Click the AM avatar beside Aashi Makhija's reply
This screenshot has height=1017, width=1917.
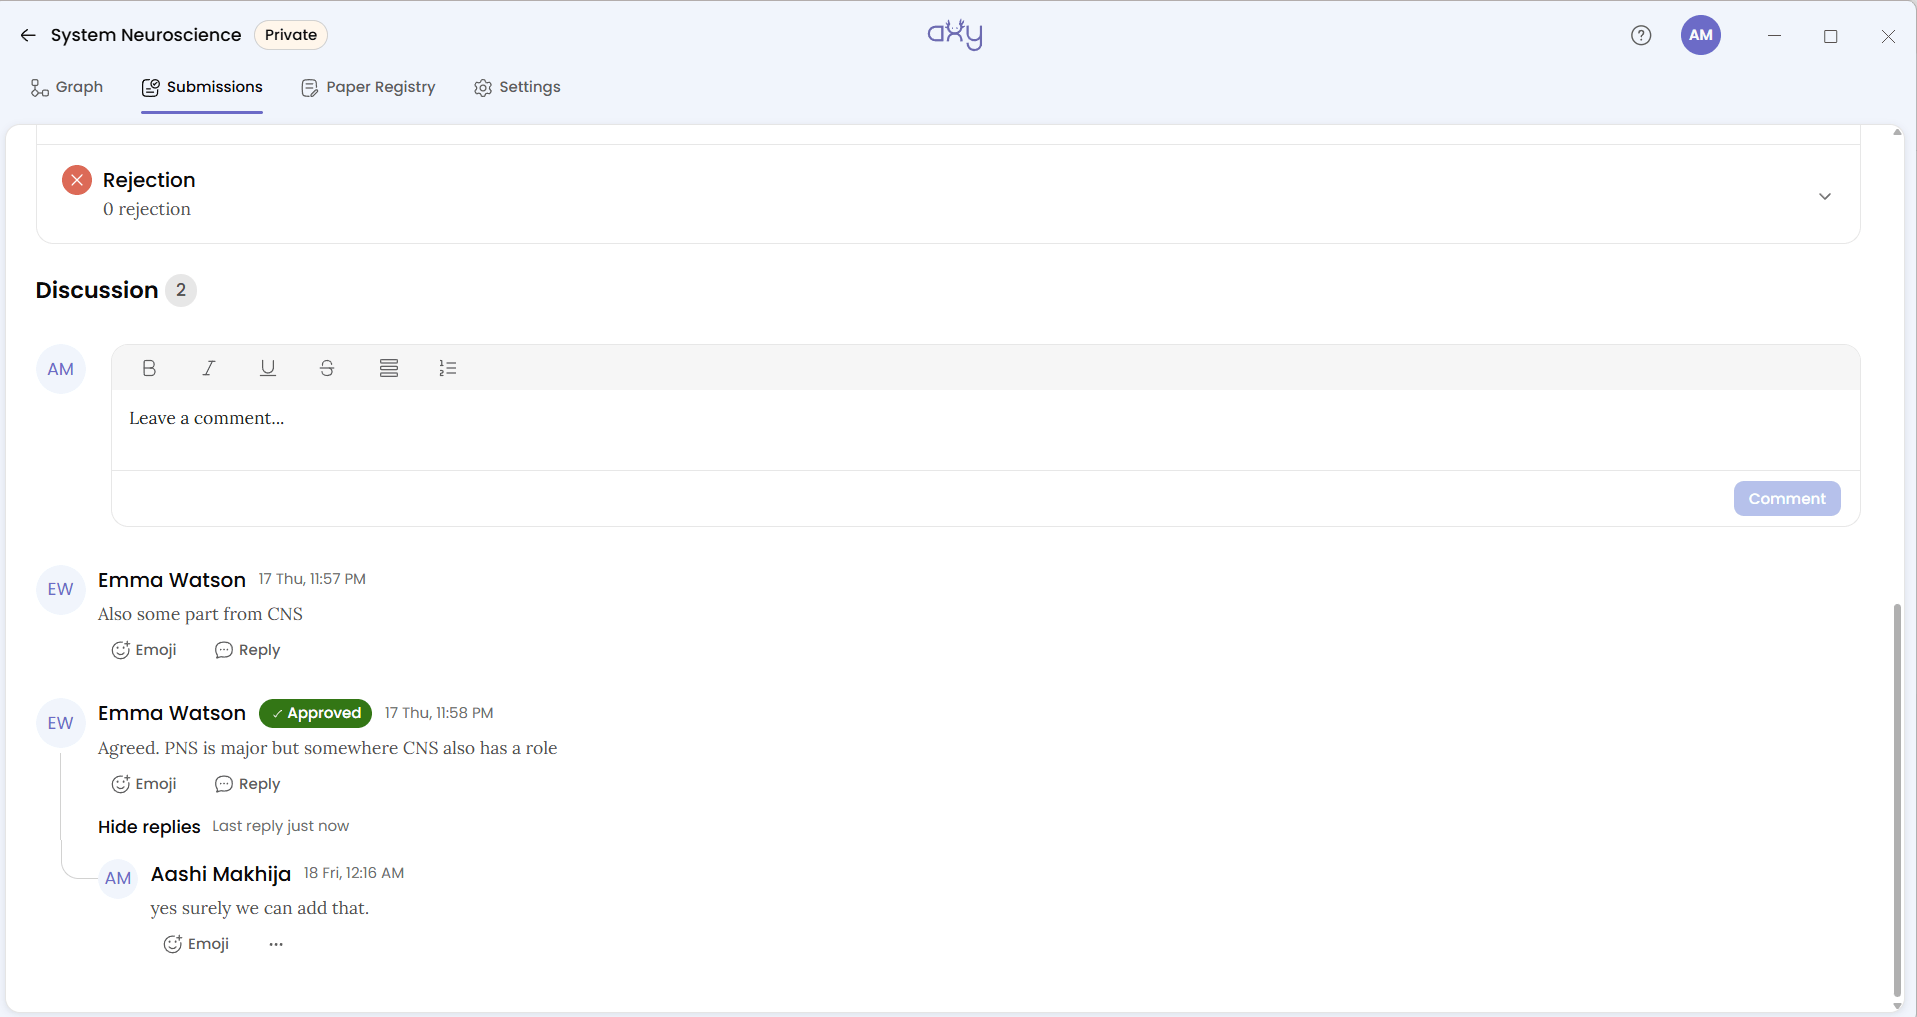(x=118, y=878)
